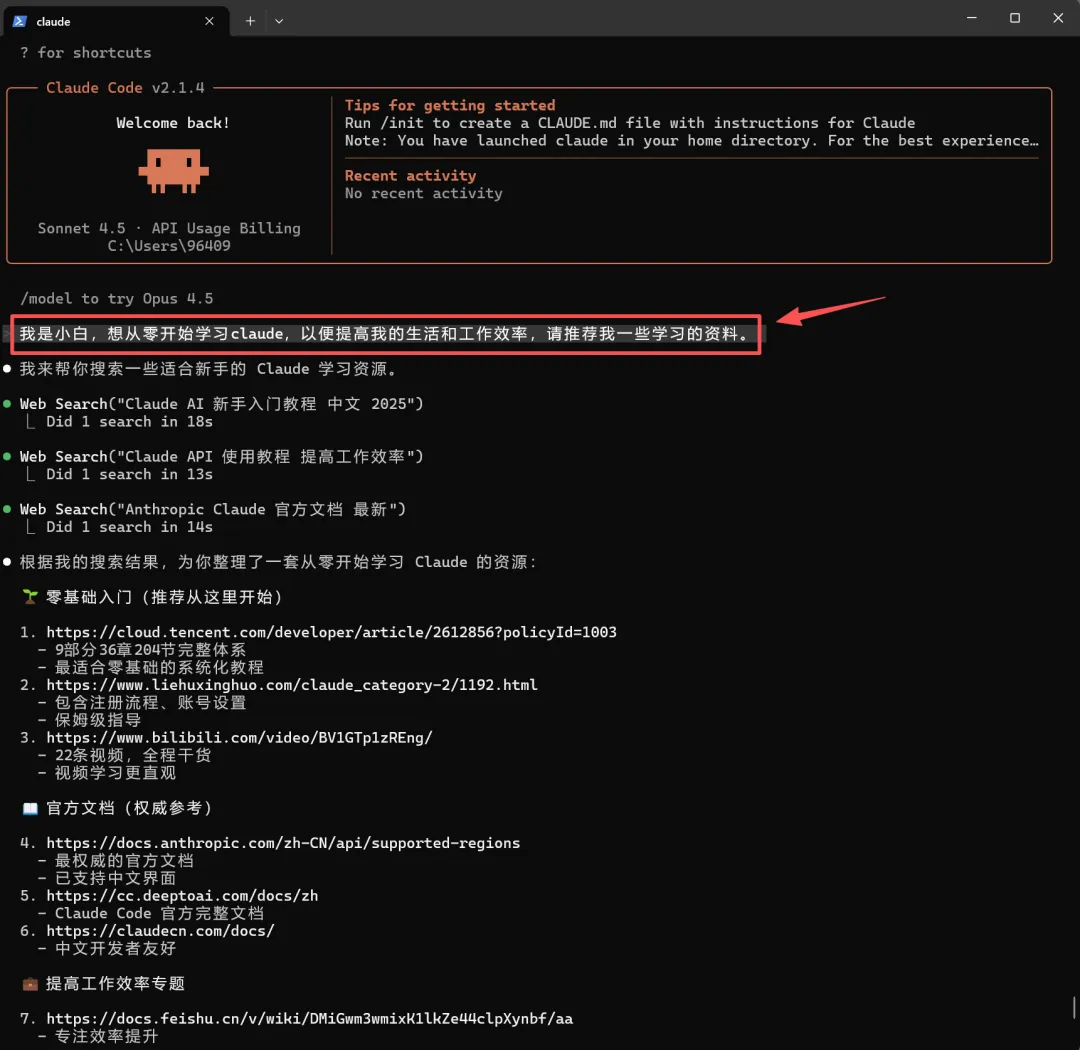Click the line 'Claude Code 官方完整文档'

159,914
